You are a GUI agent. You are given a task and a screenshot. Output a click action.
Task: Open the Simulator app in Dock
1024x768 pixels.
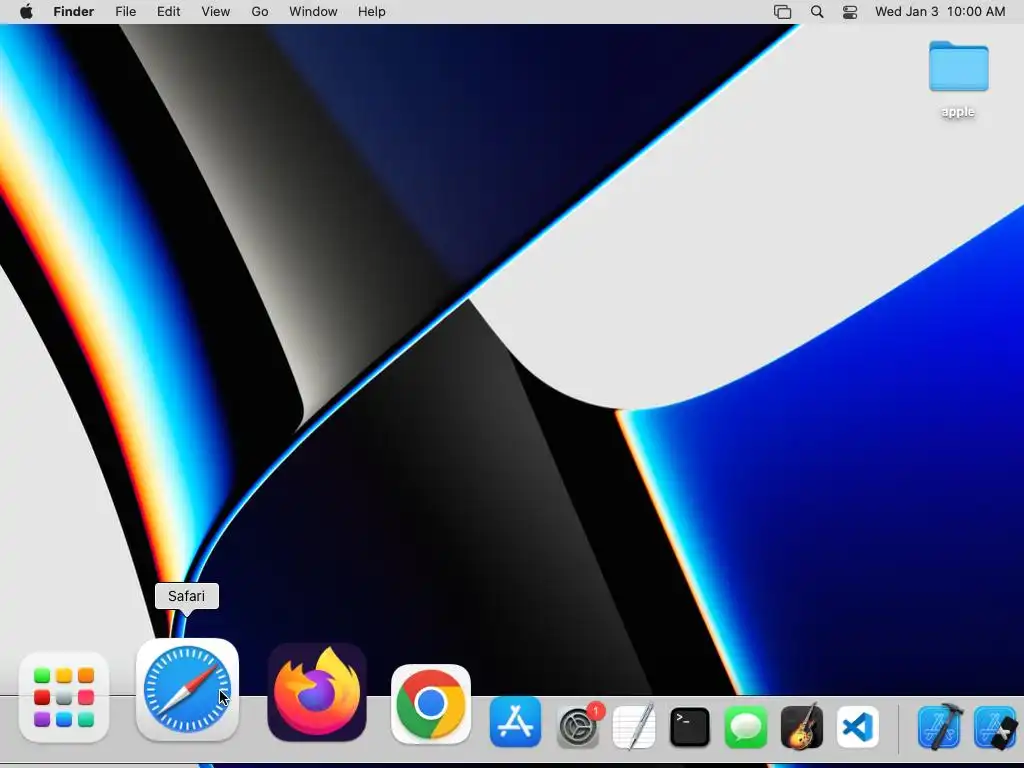[x=996, y=727]
